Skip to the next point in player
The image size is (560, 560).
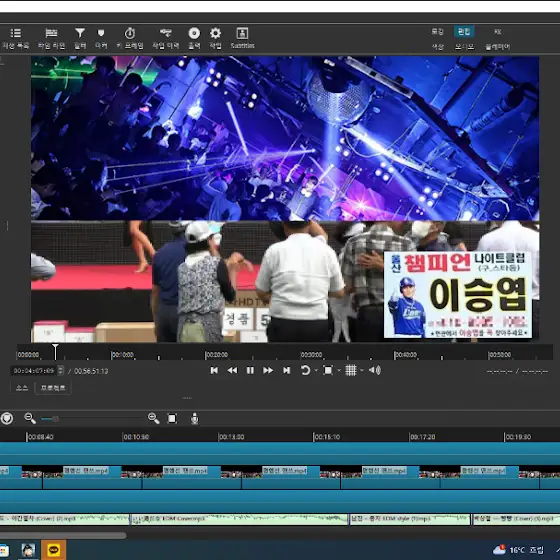tap(286, 370)
